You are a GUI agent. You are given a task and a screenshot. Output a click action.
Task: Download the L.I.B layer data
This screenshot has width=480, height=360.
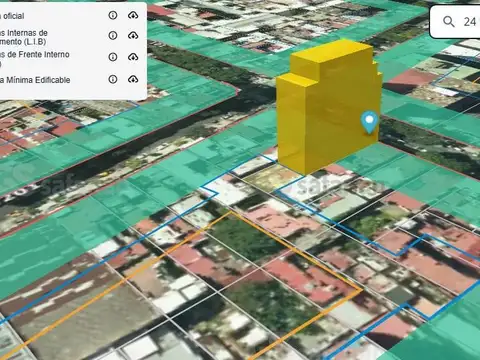133,35
